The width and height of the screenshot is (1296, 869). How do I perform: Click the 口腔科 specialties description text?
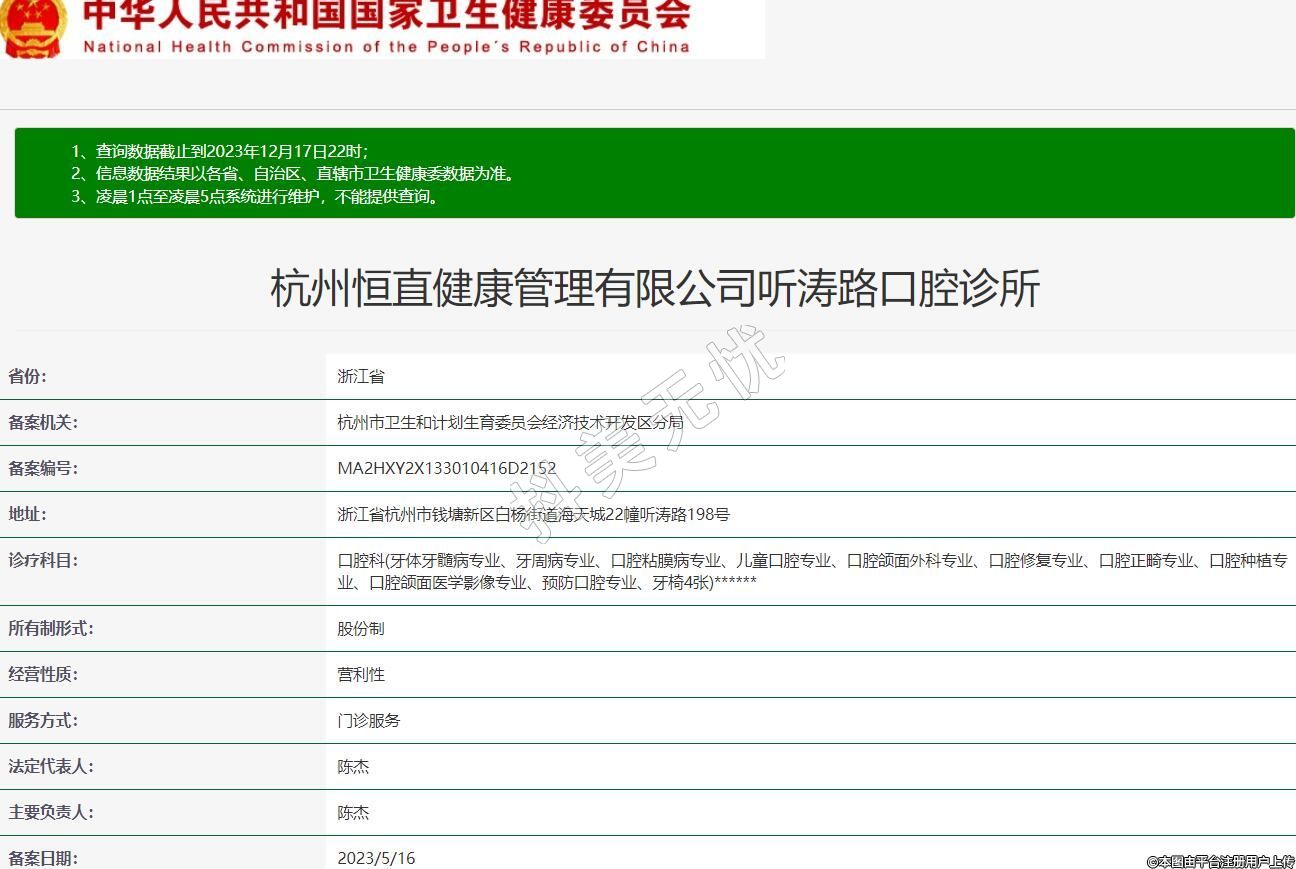pyautogui.click(x=811, y=571)
